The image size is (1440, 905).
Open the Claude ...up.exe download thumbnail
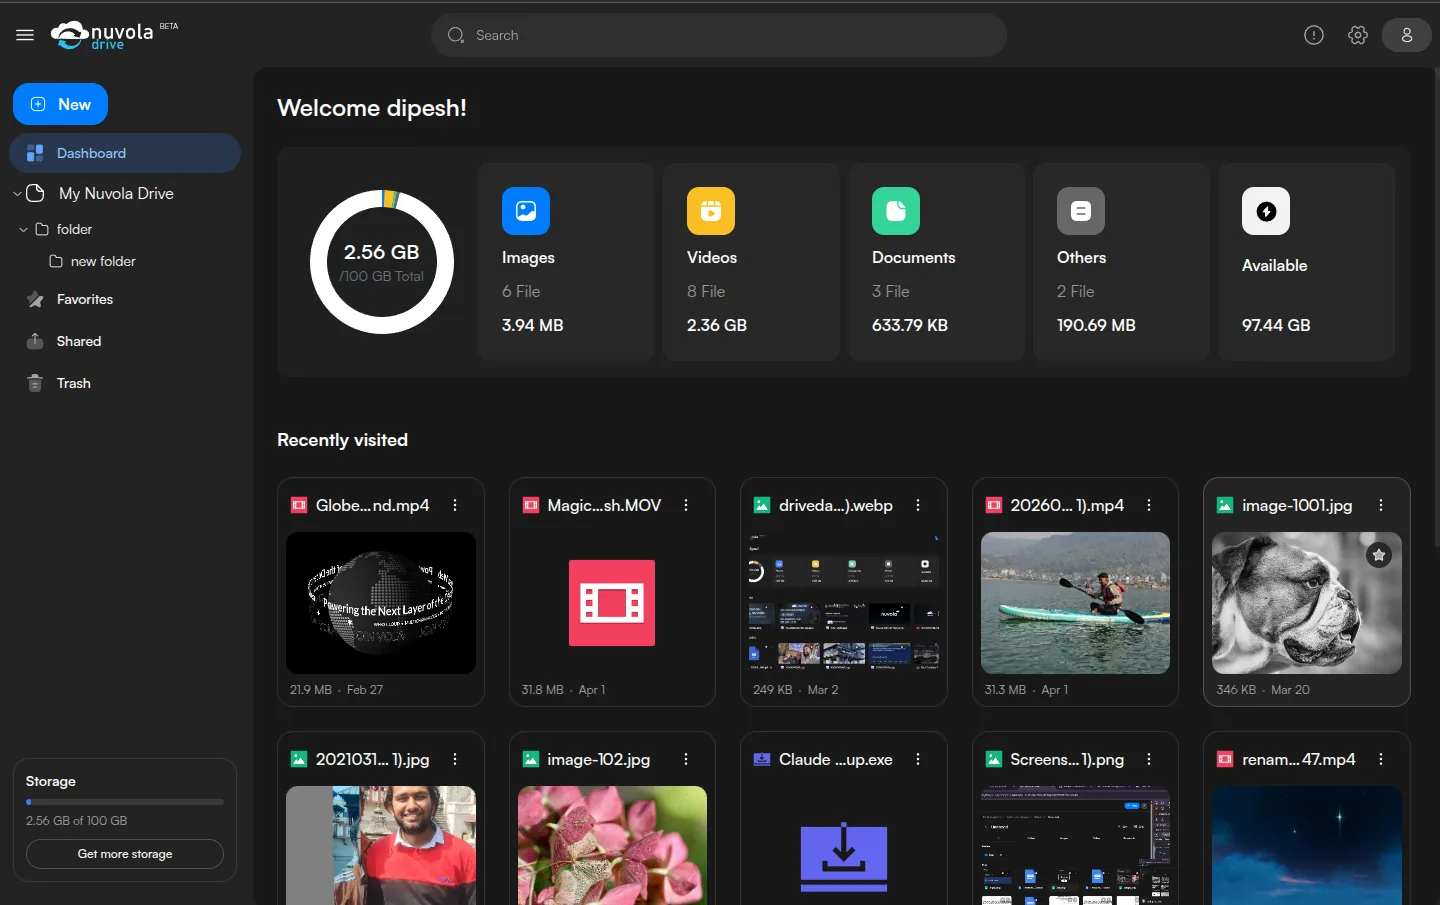844,856
